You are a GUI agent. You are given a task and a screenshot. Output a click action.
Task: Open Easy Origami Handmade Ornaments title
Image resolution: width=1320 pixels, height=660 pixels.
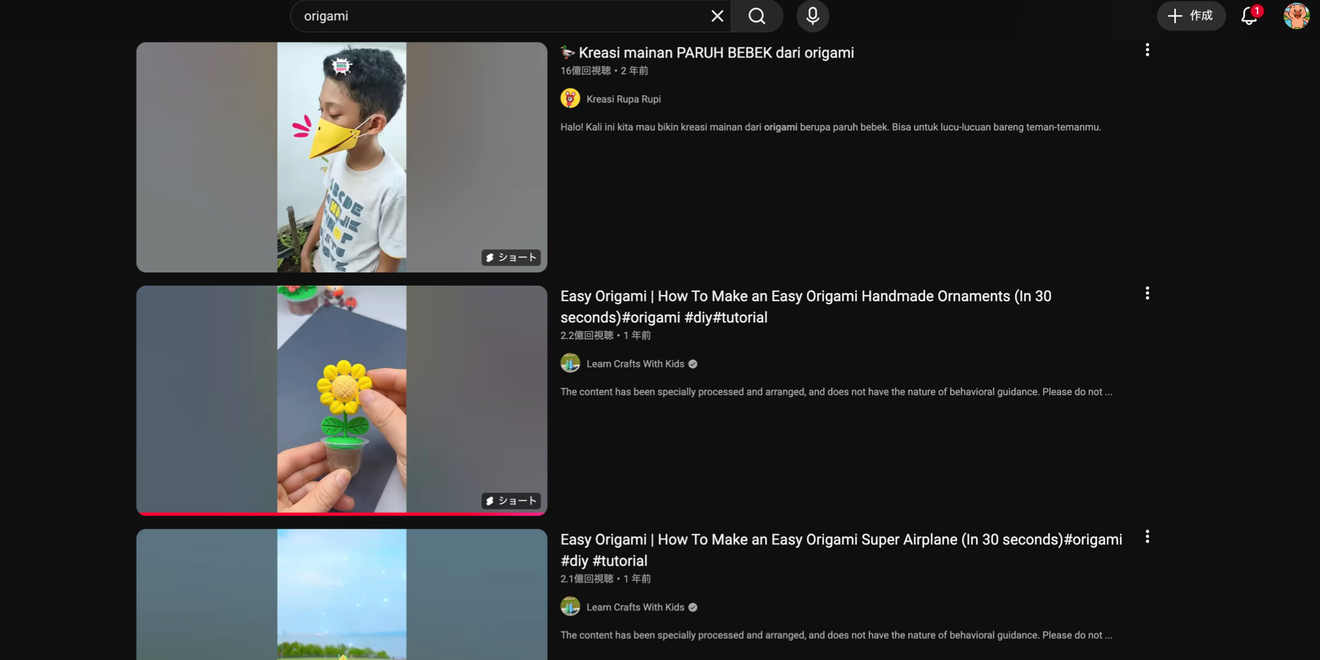click(x=806, y=306)
